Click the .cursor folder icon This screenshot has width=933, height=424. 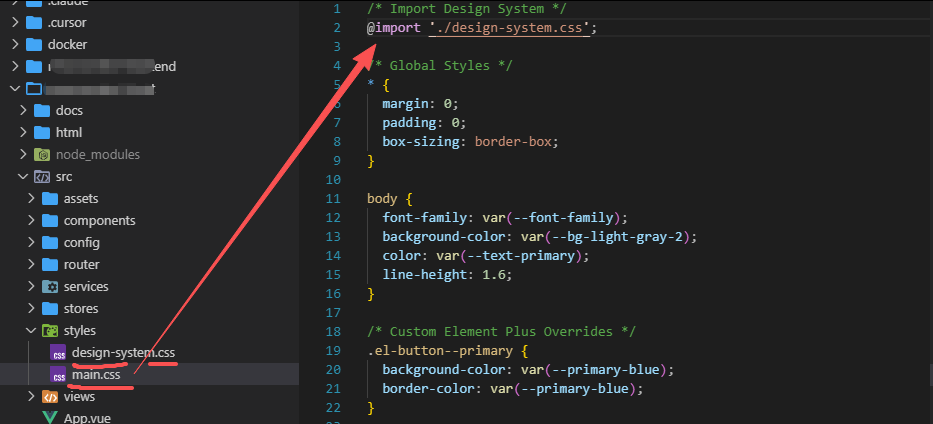(x=34, y=23)
